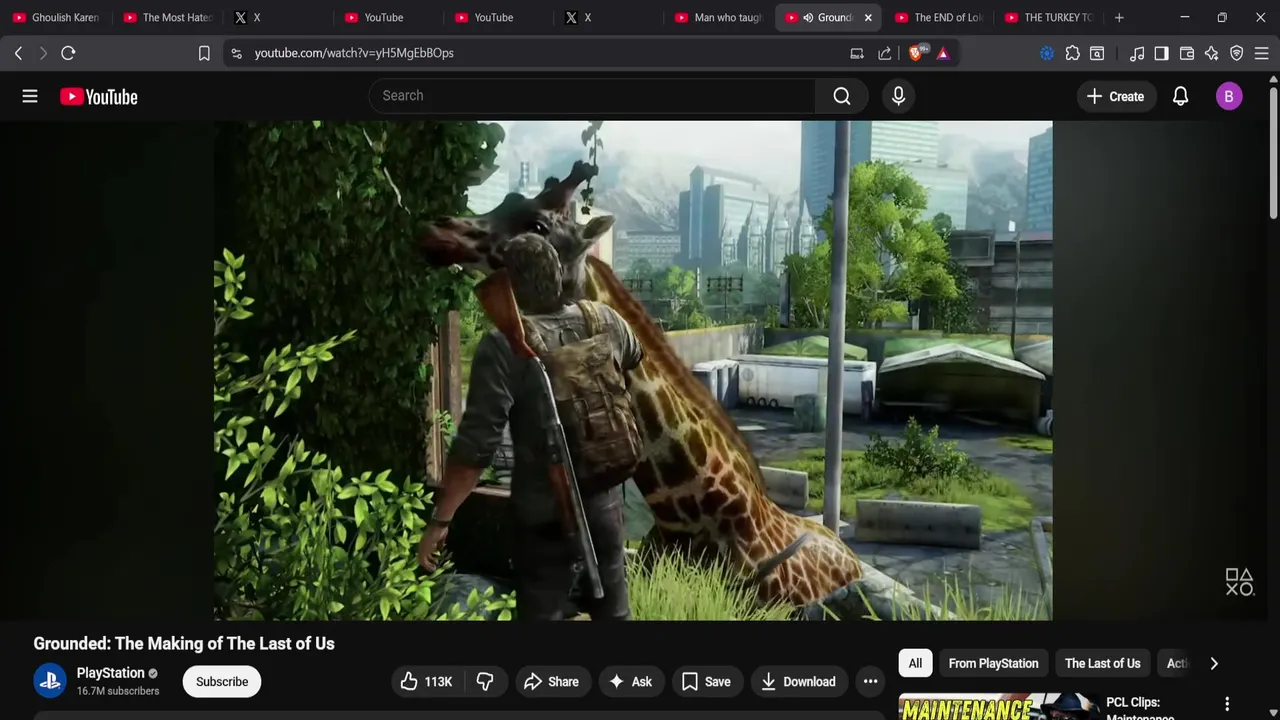Open the Extensions puzzle-piece icon

point(1072,53)
